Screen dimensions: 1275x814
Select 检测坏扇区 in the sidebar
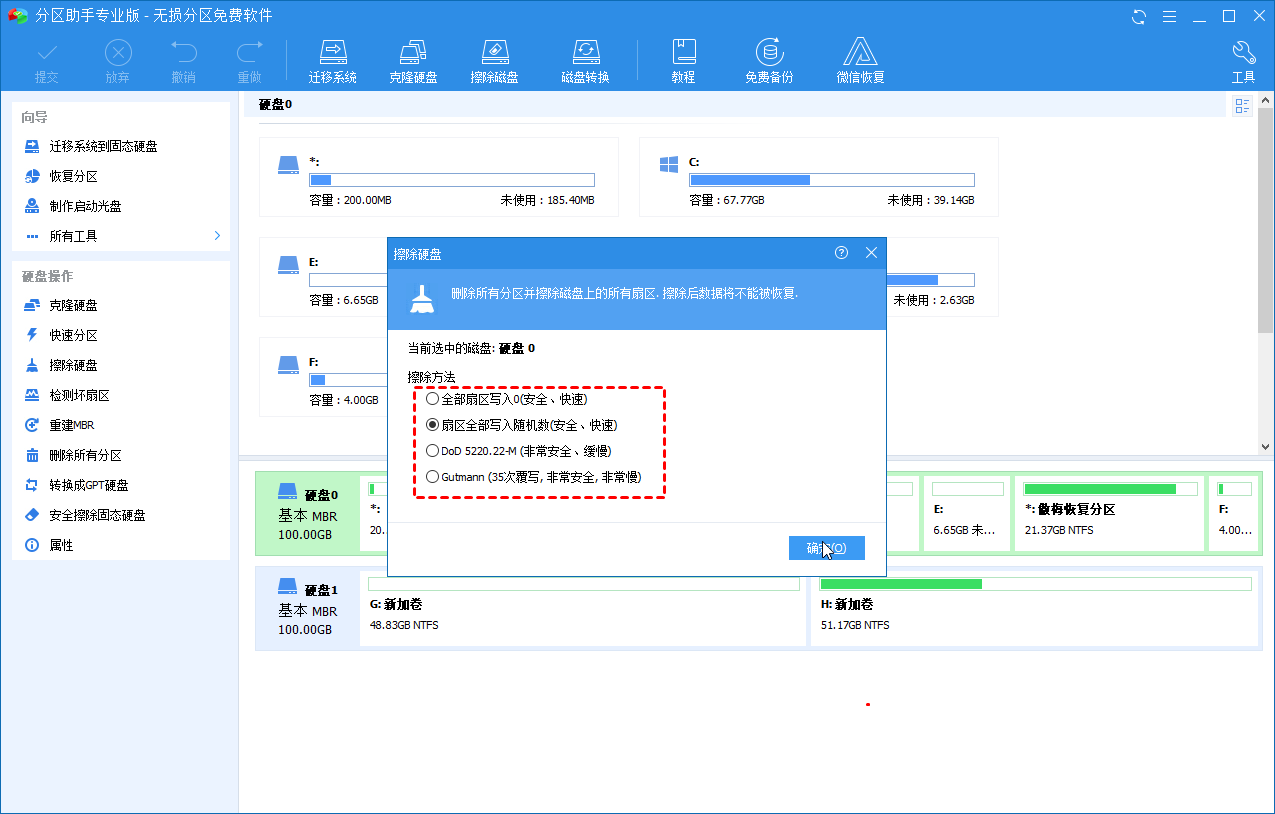79,395
